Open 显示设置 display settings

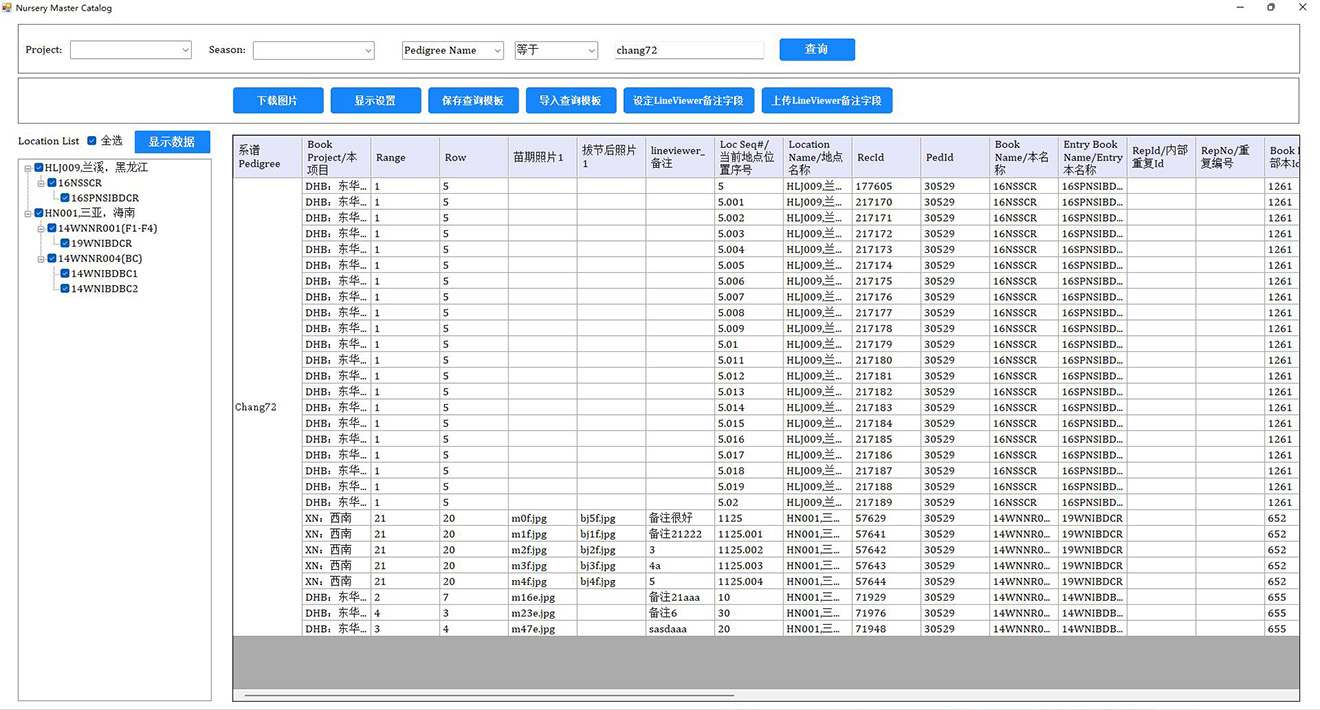click(x=375, y=100)
